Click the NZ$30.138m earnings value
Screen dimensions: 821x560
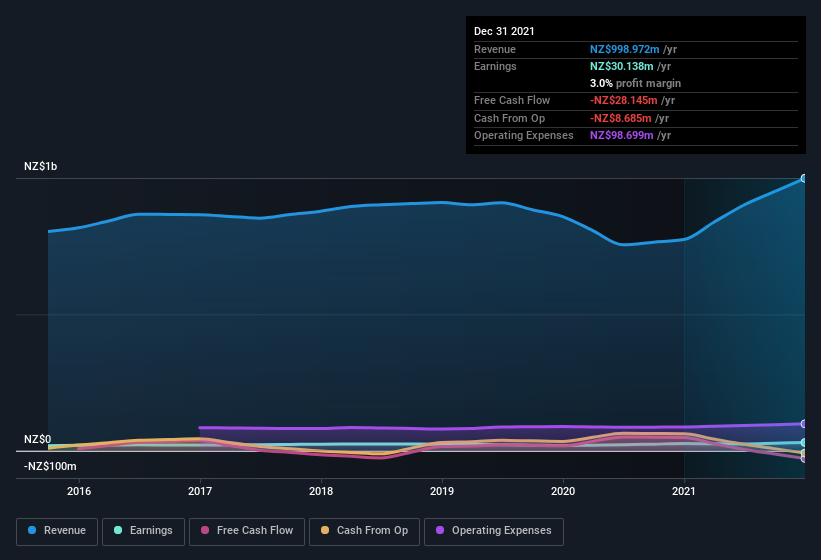click(622, 66)
